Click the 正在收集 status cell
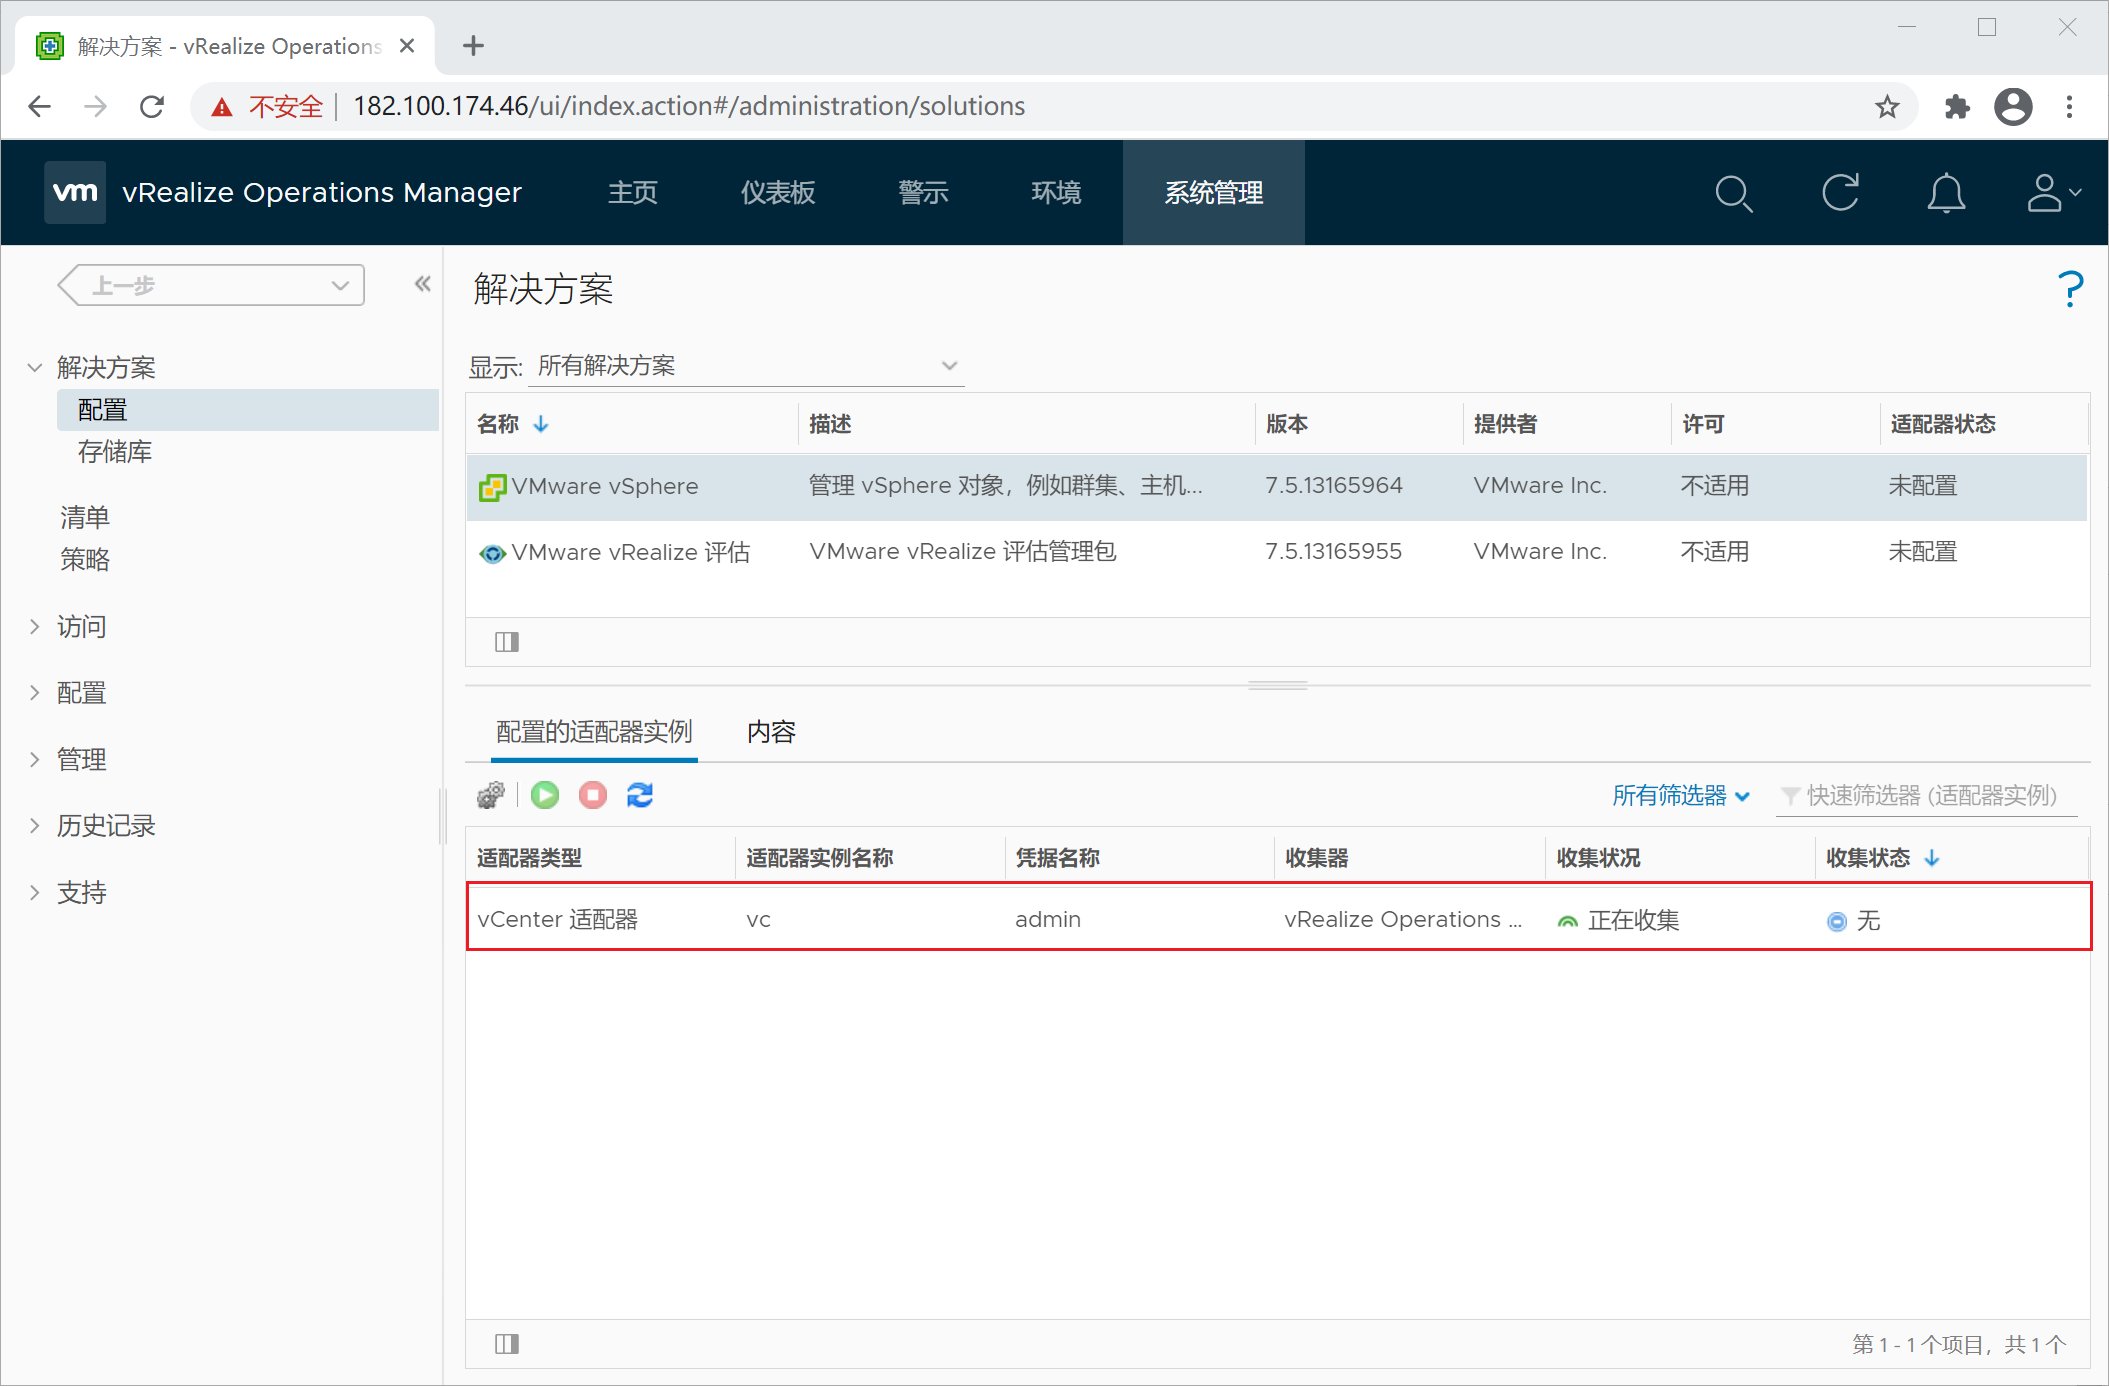Viewport: 2109px width, 1386px height. coord(1633,920)
